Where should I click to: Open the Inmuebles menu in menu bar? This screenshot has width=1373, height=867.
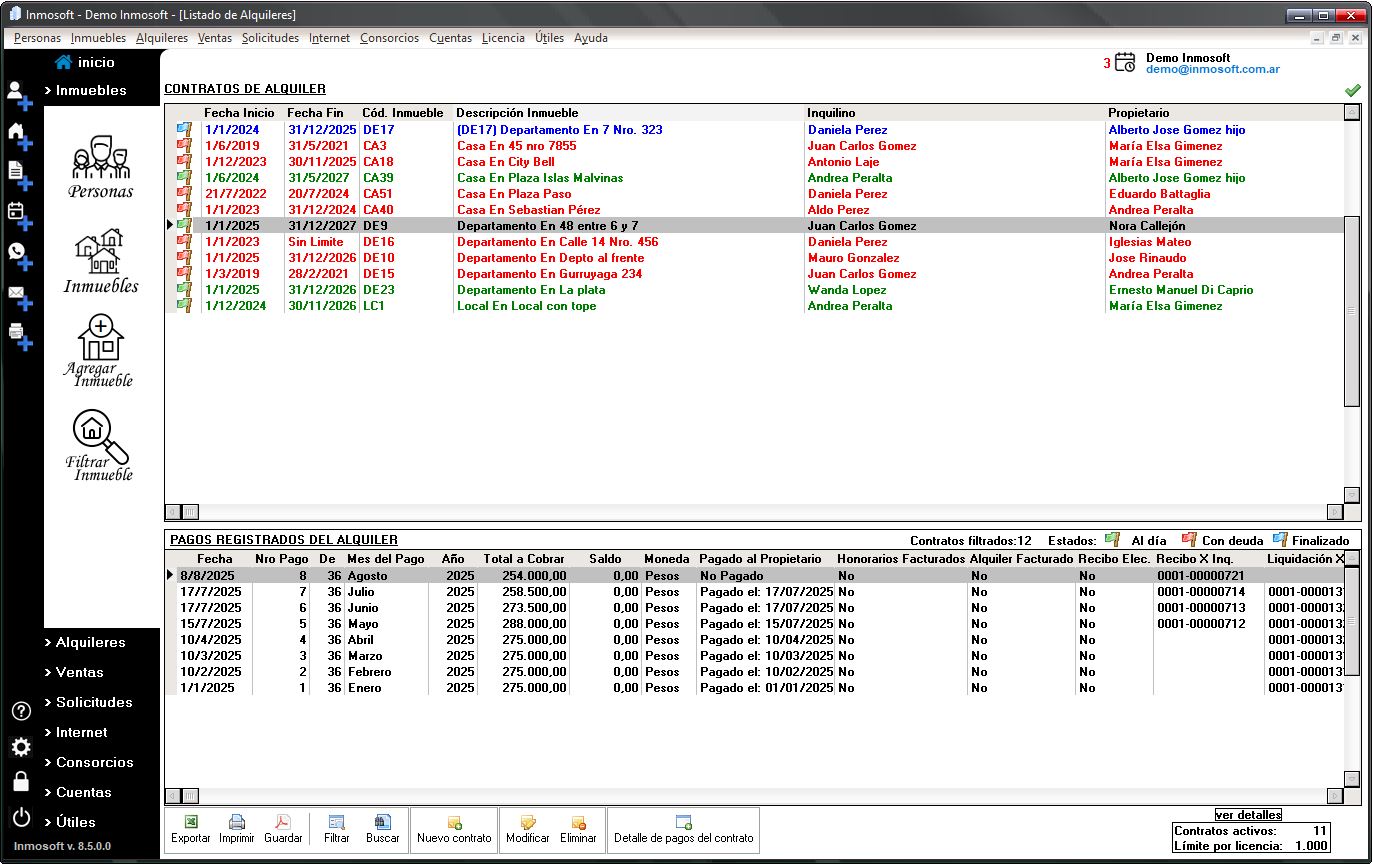tap(98, 38)
